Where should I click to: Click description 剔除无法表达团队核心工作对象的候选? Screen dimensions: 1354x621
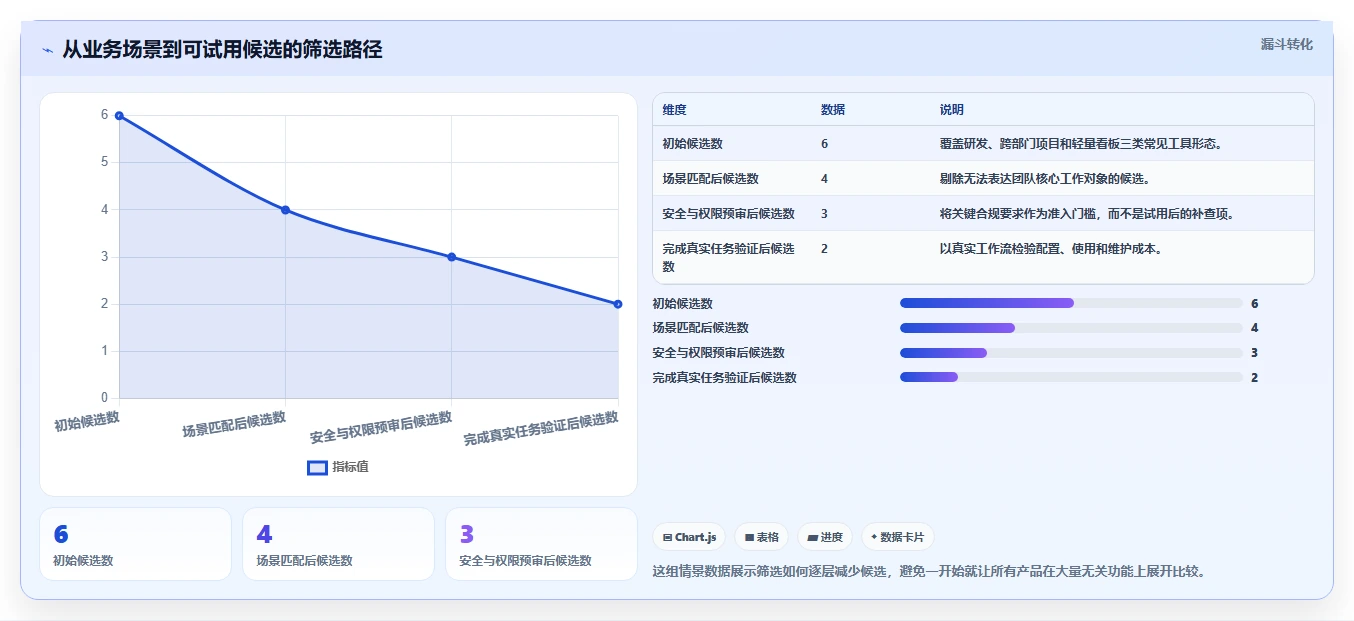coord(1045,179)
